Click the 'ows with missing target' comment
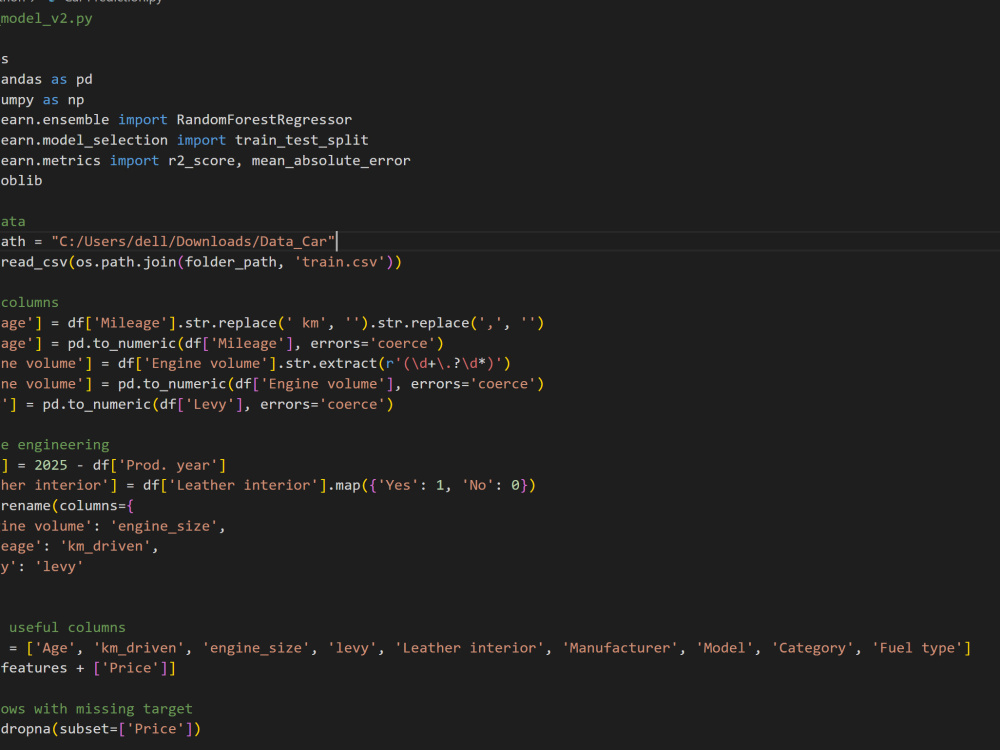The image size is (1000, 750). click(96, 709)
